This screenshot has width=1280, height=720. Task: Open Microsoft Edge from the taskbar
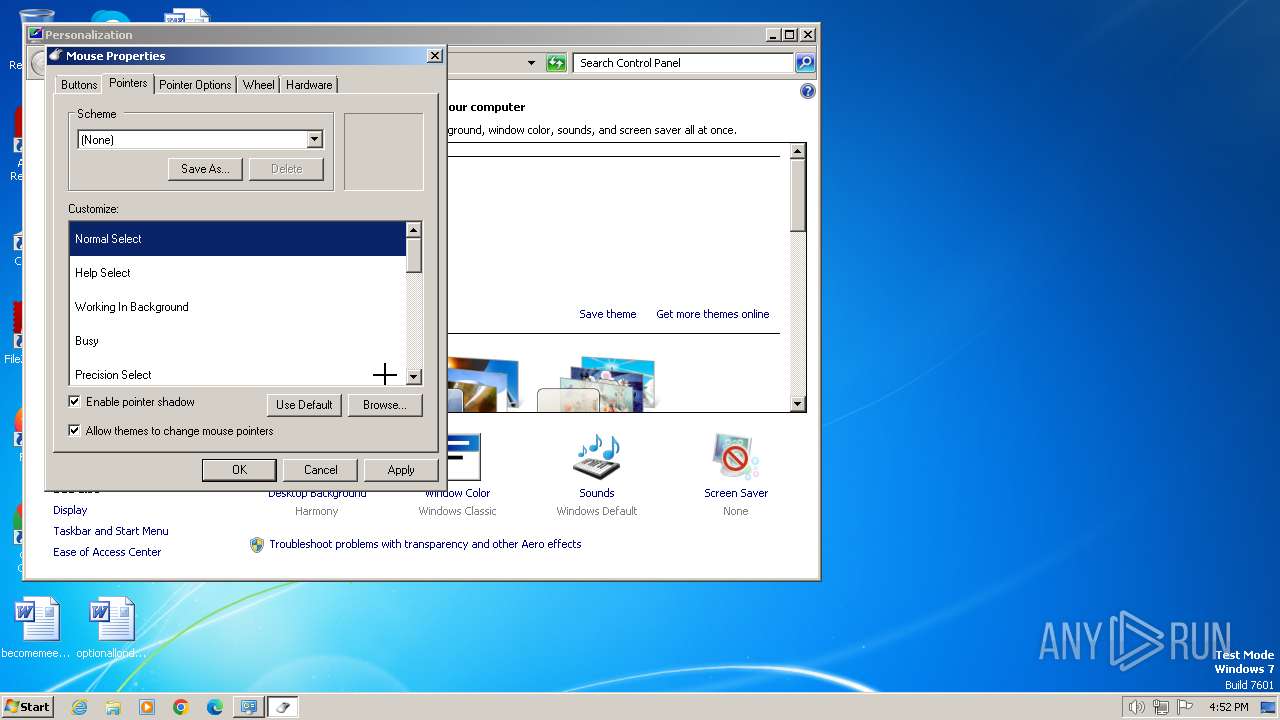pyautogui.click(x=215, y=707)
